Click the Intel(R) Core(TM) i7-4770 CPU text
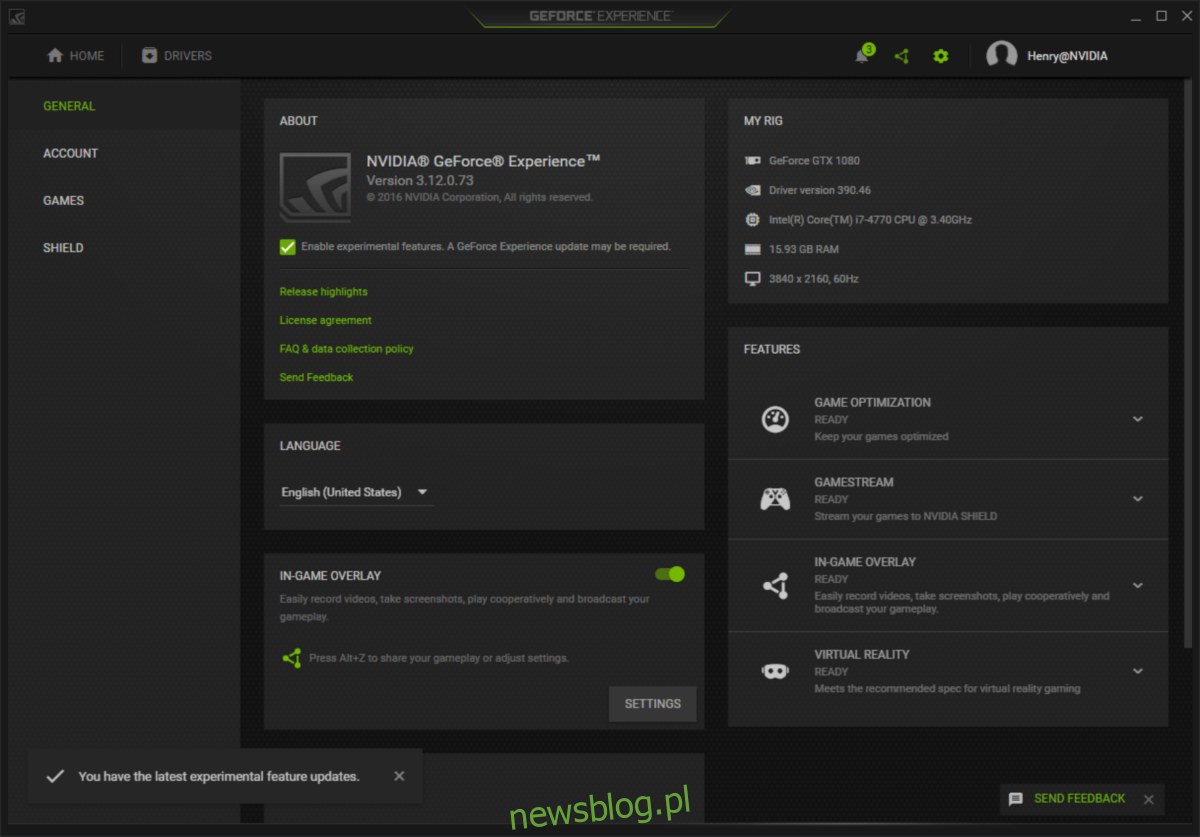The image size is (1200, 837). coord(870,220)
